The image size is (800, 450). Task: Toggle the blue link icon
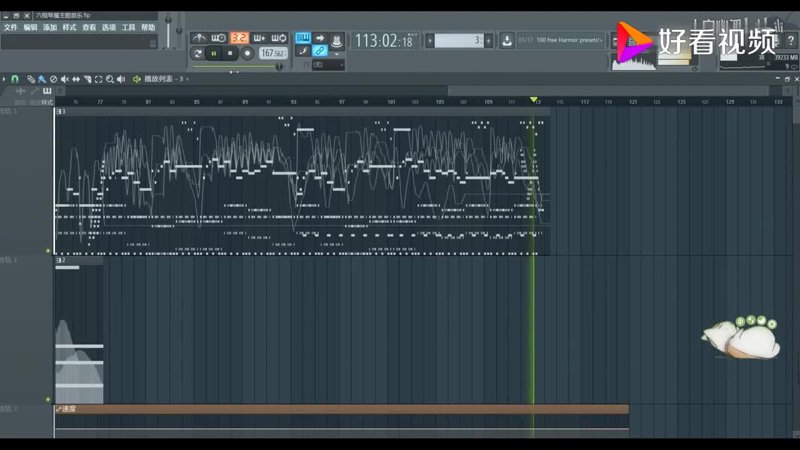pos(320,51)
